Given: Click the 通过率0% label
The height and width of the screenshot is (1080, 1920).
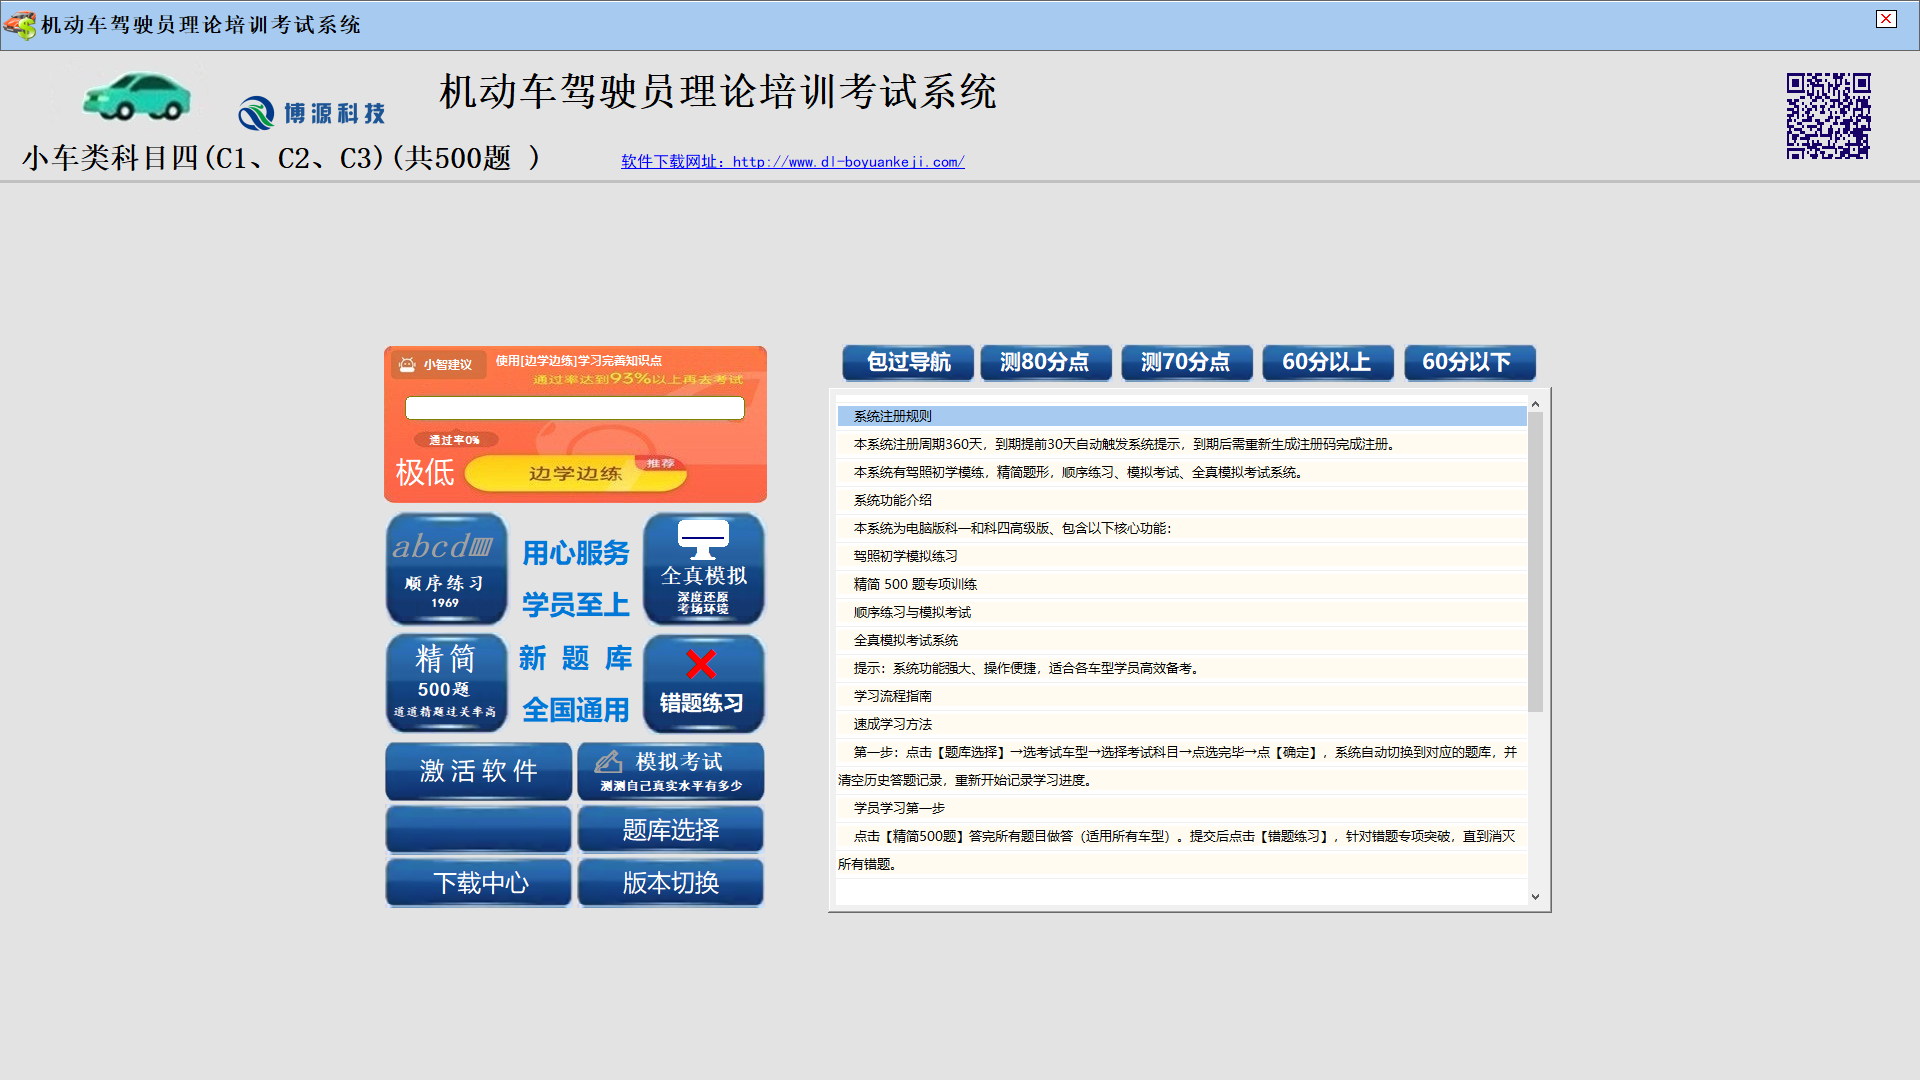Looking at the screenshot, I should (454, 440).
